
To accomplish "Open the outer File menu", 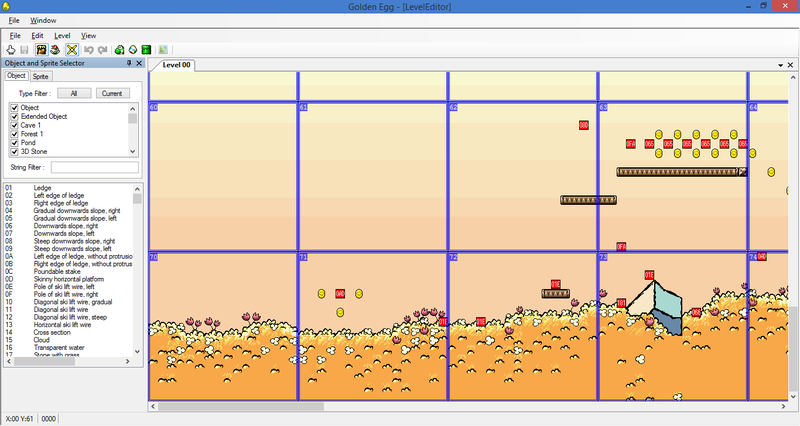I will click(14, 20).
